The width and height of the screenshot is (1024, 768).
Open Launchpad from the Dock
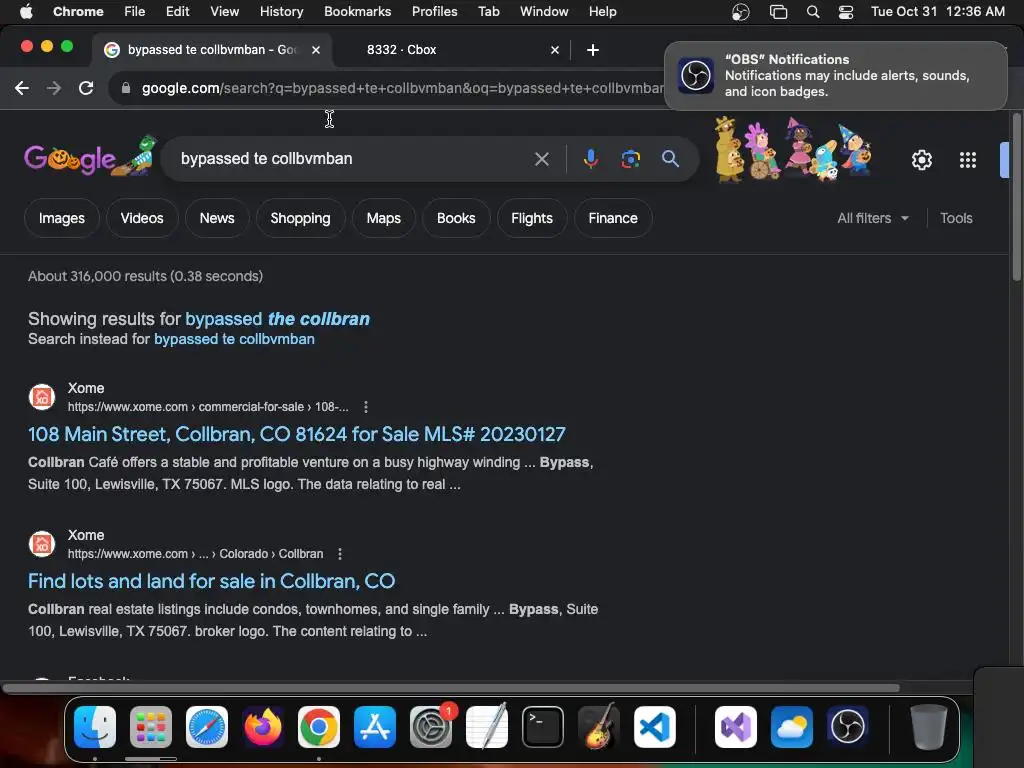(x=151, y=727)
